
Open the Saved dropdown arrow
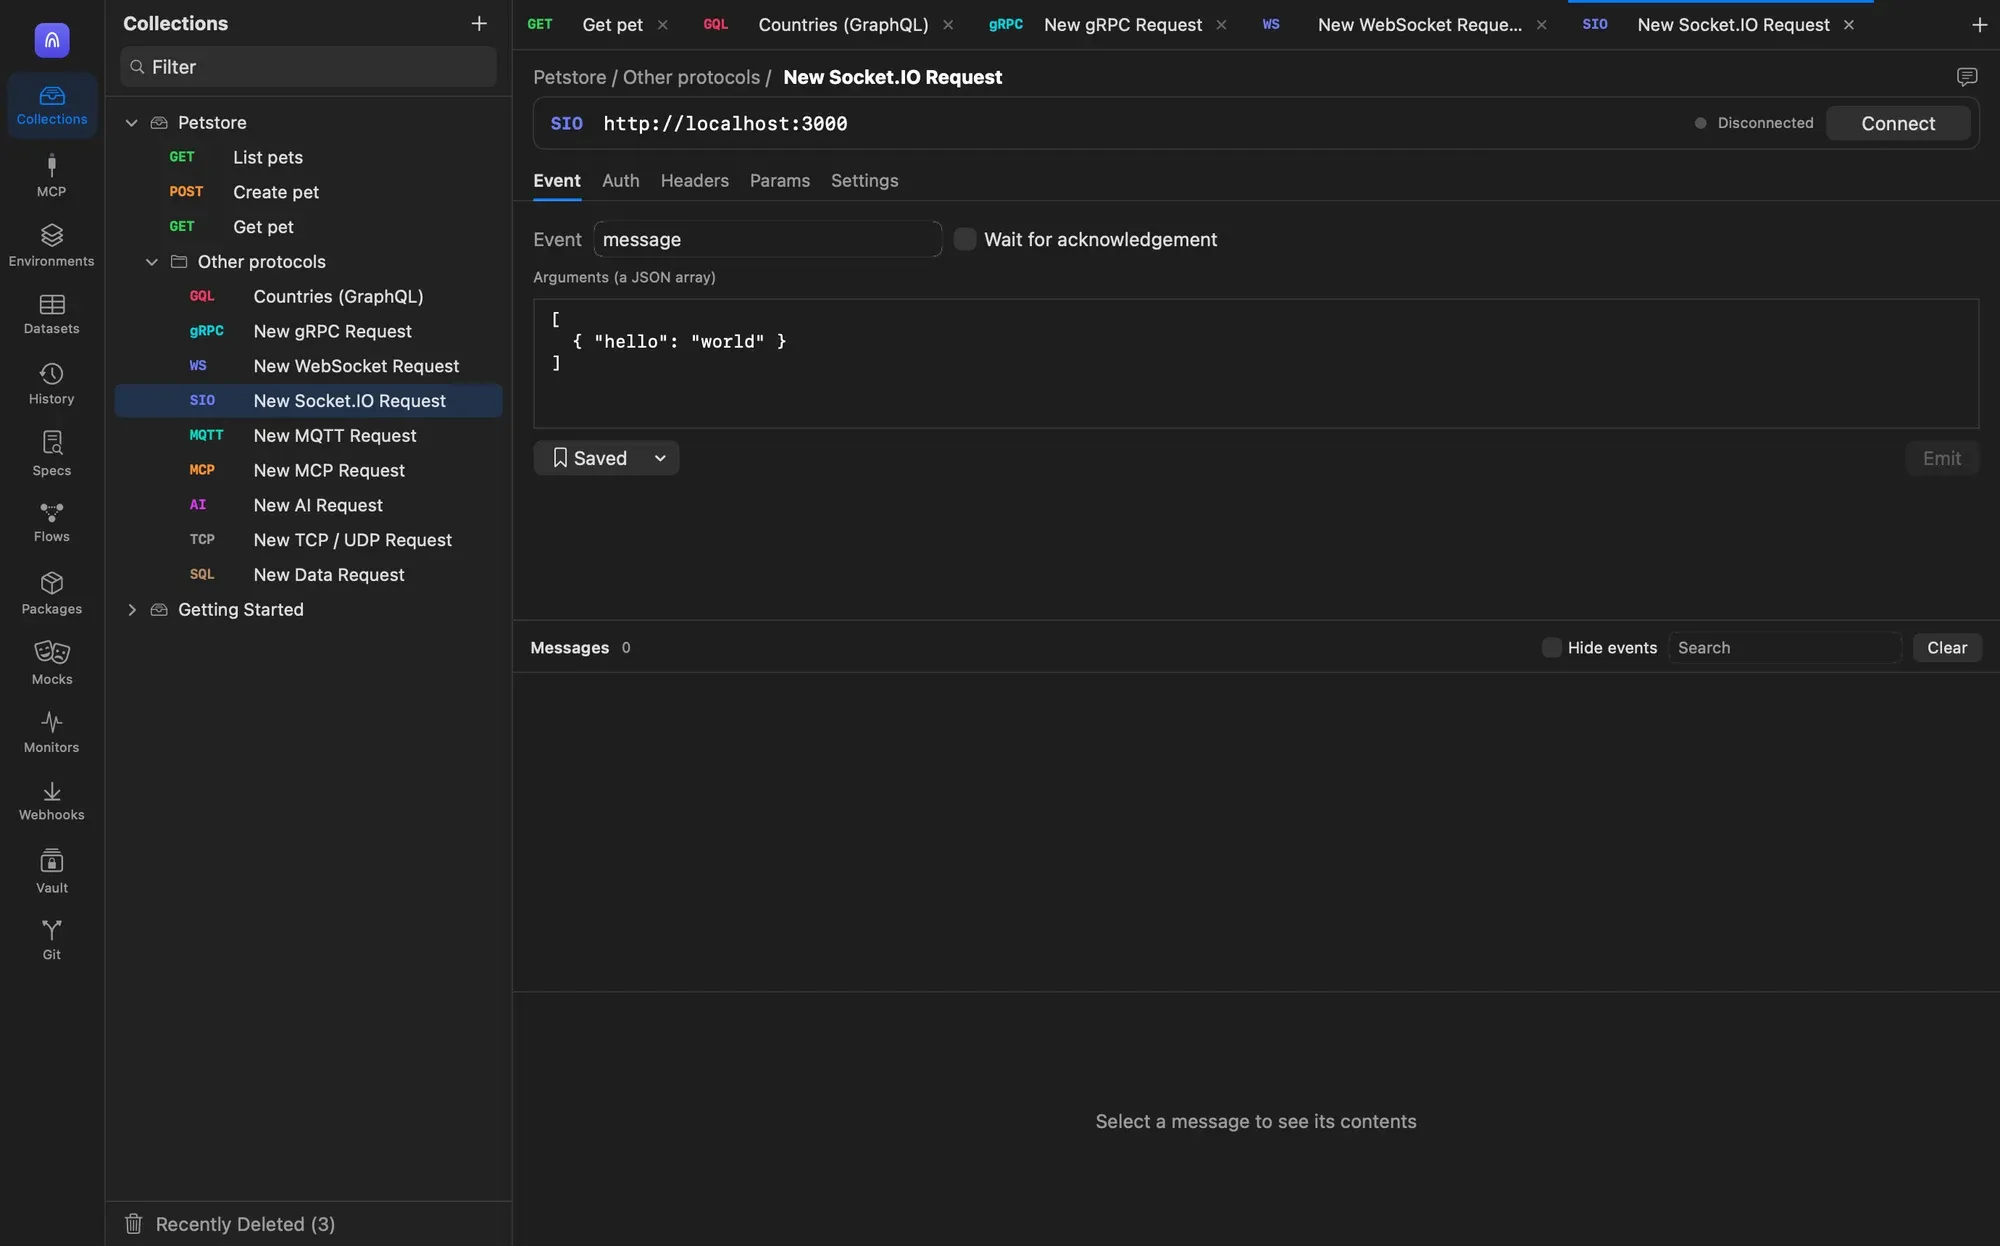(660, 458)
